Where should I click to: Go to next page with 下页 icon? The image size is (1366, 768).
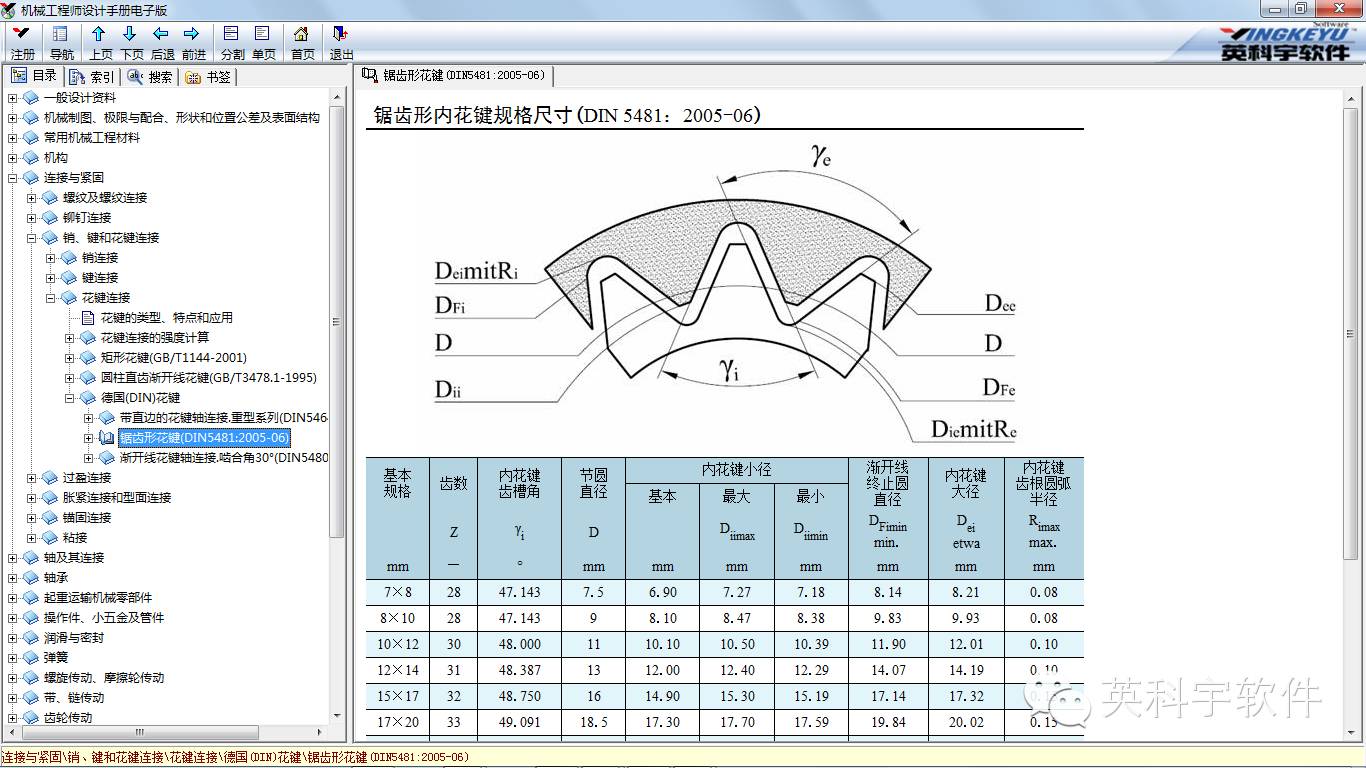coord(131,42)
